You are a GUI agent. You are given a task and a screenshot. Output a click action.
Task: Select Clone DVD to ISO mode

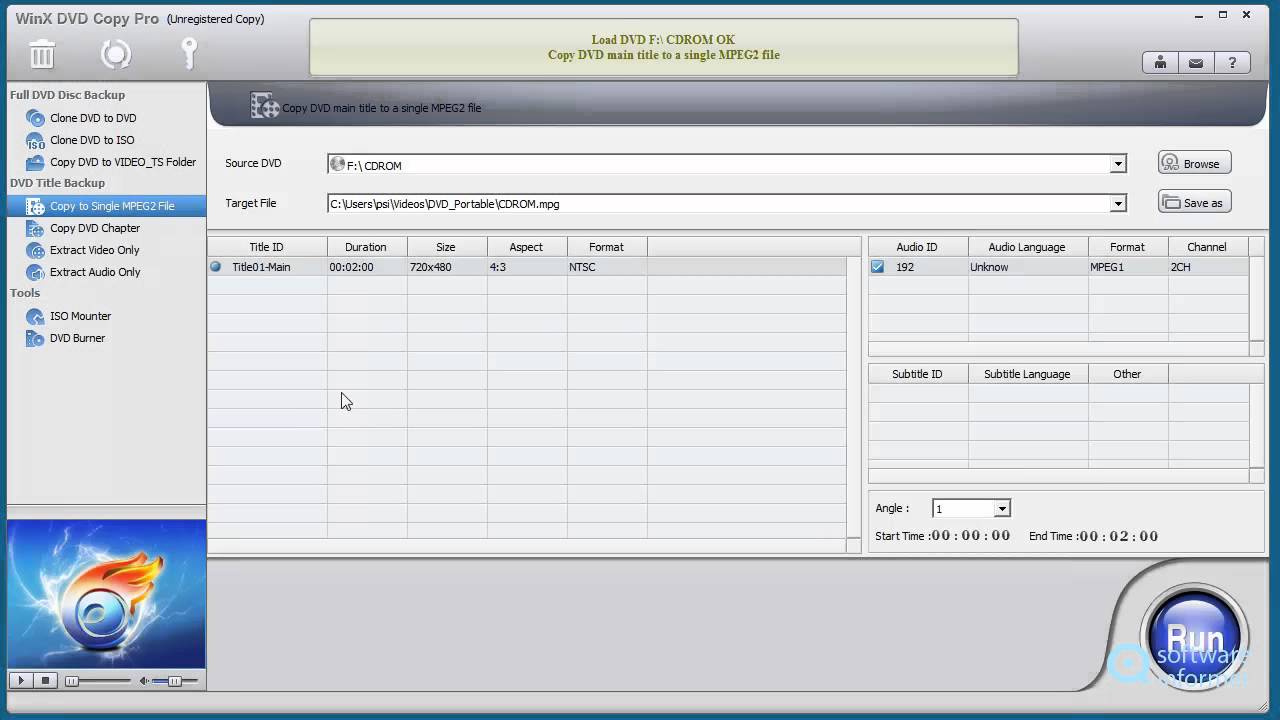pyautogui.click(x=92, y=140)
